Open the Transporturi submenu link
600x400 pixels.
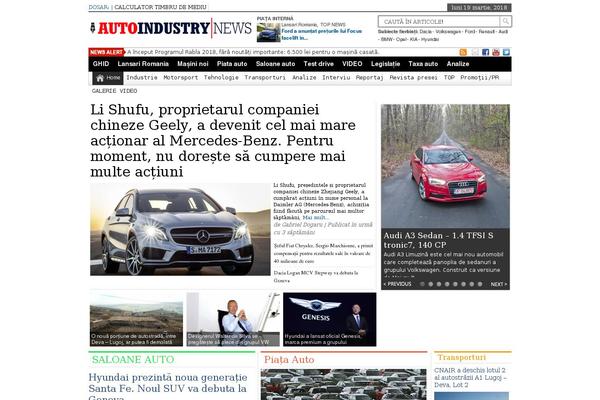[265, 78]
